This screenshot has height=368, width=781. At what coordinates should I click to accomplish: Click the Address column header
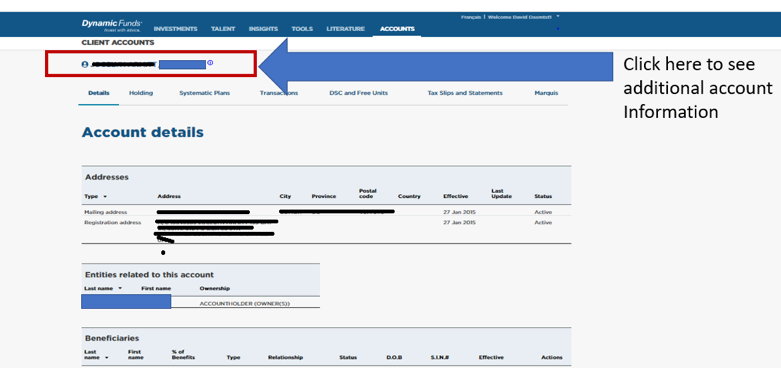tap(169, 197)
